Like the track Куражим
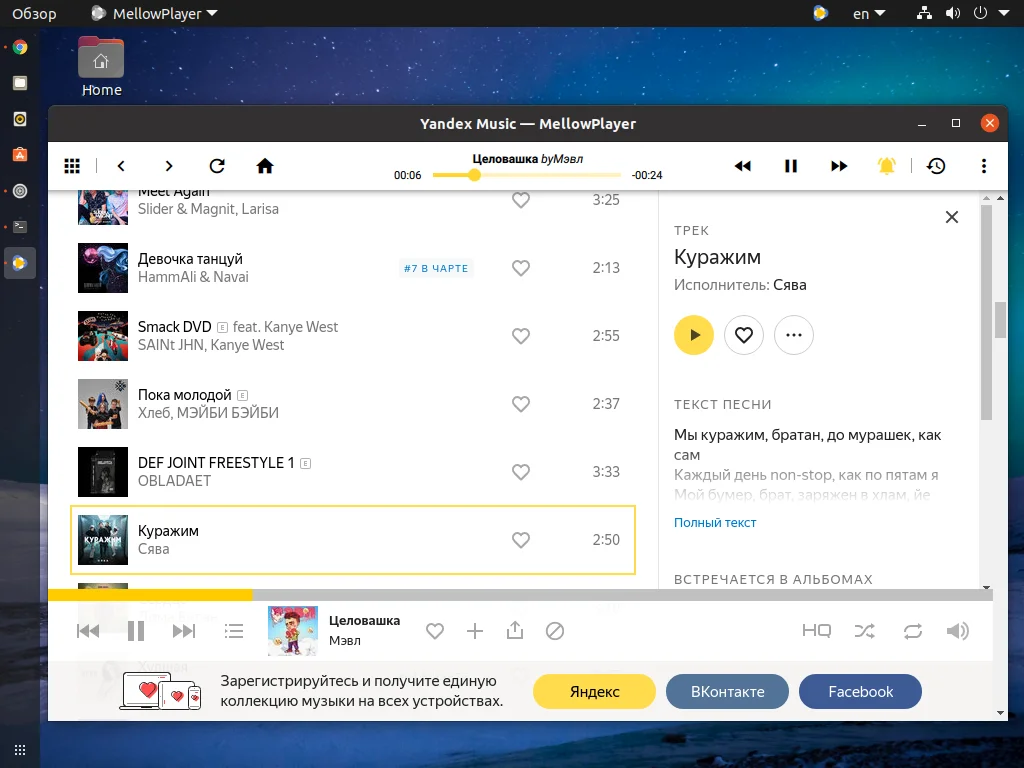Image resolution: width=1024 pixels, height=768 pixels. (x=521, y=540)
